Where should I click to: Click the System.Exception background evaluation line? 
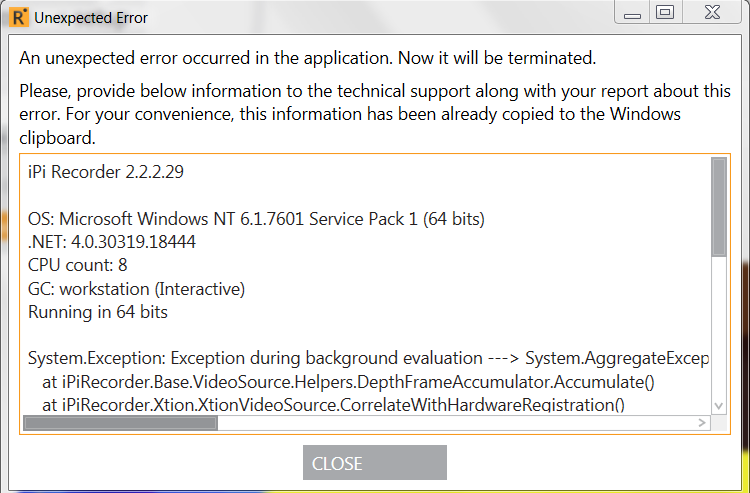[368, 358]
